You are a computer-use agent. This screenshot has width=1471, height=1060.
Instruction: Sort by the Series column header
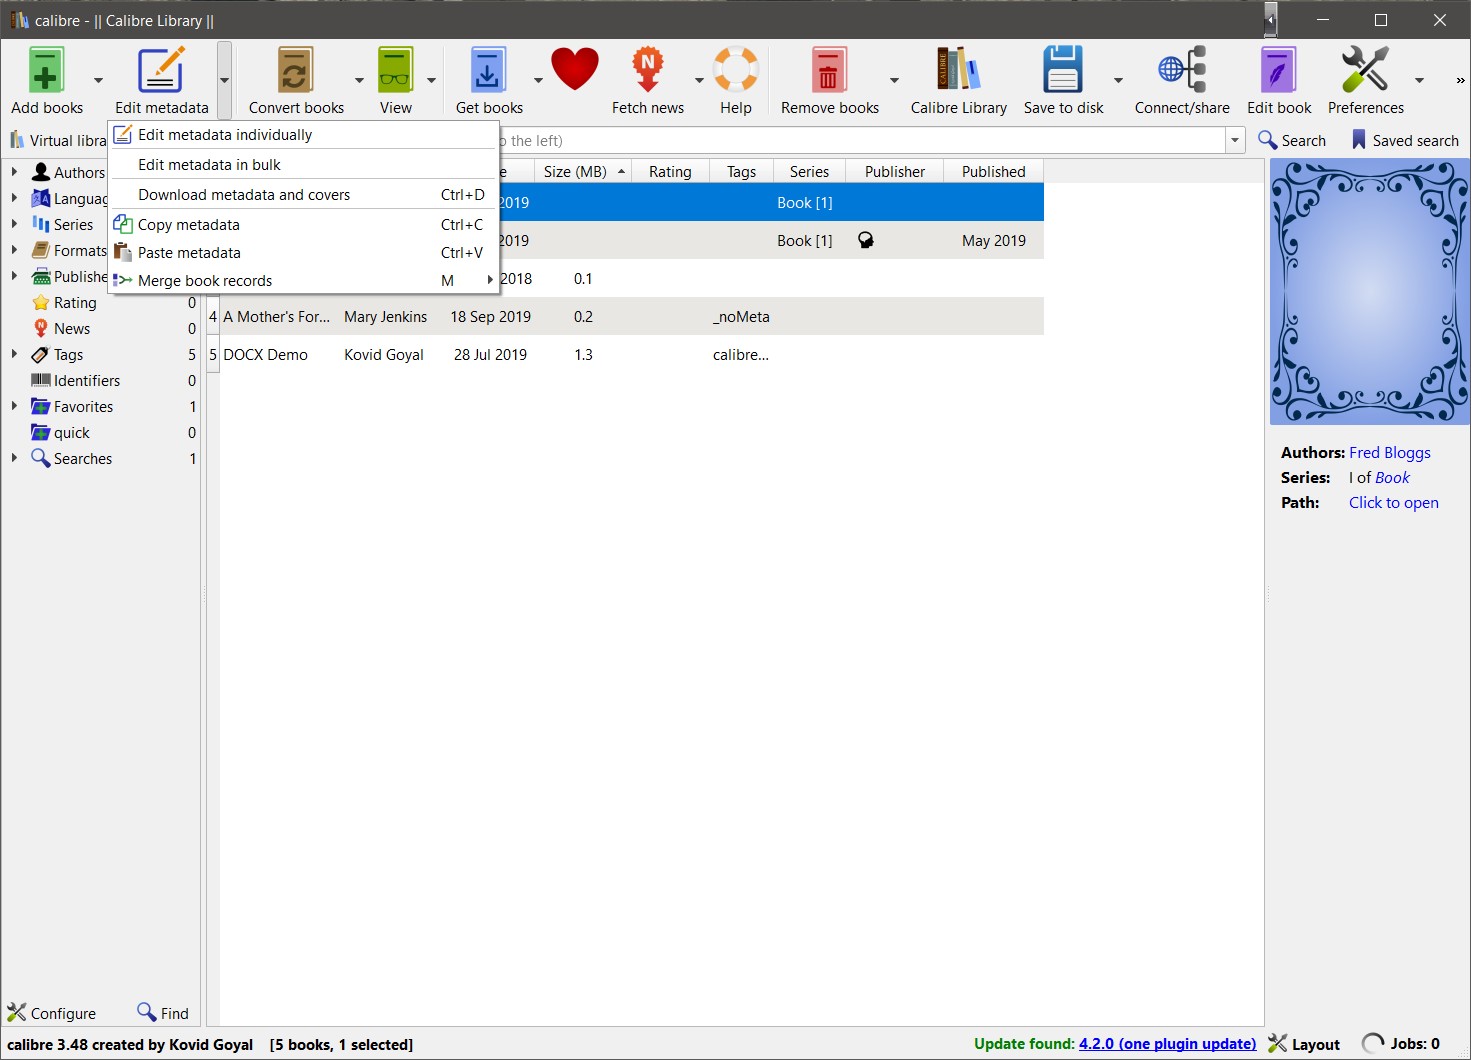[x=809, y=172]
